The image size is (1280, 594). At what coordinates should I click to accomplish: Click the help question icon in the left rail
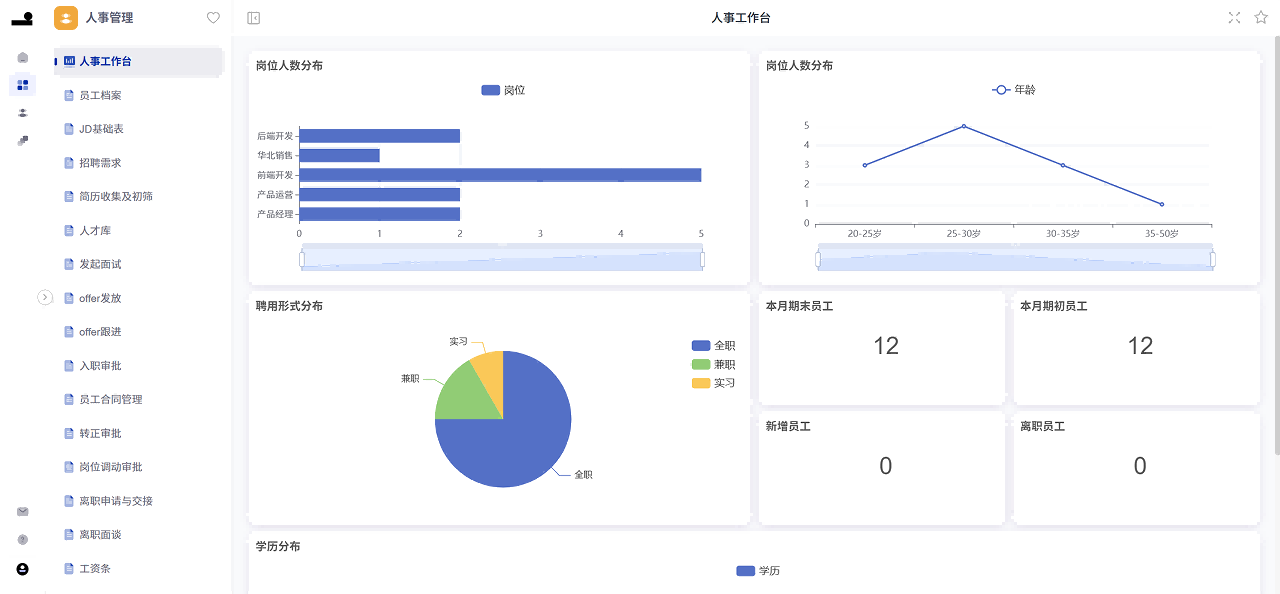coord(22,539)
